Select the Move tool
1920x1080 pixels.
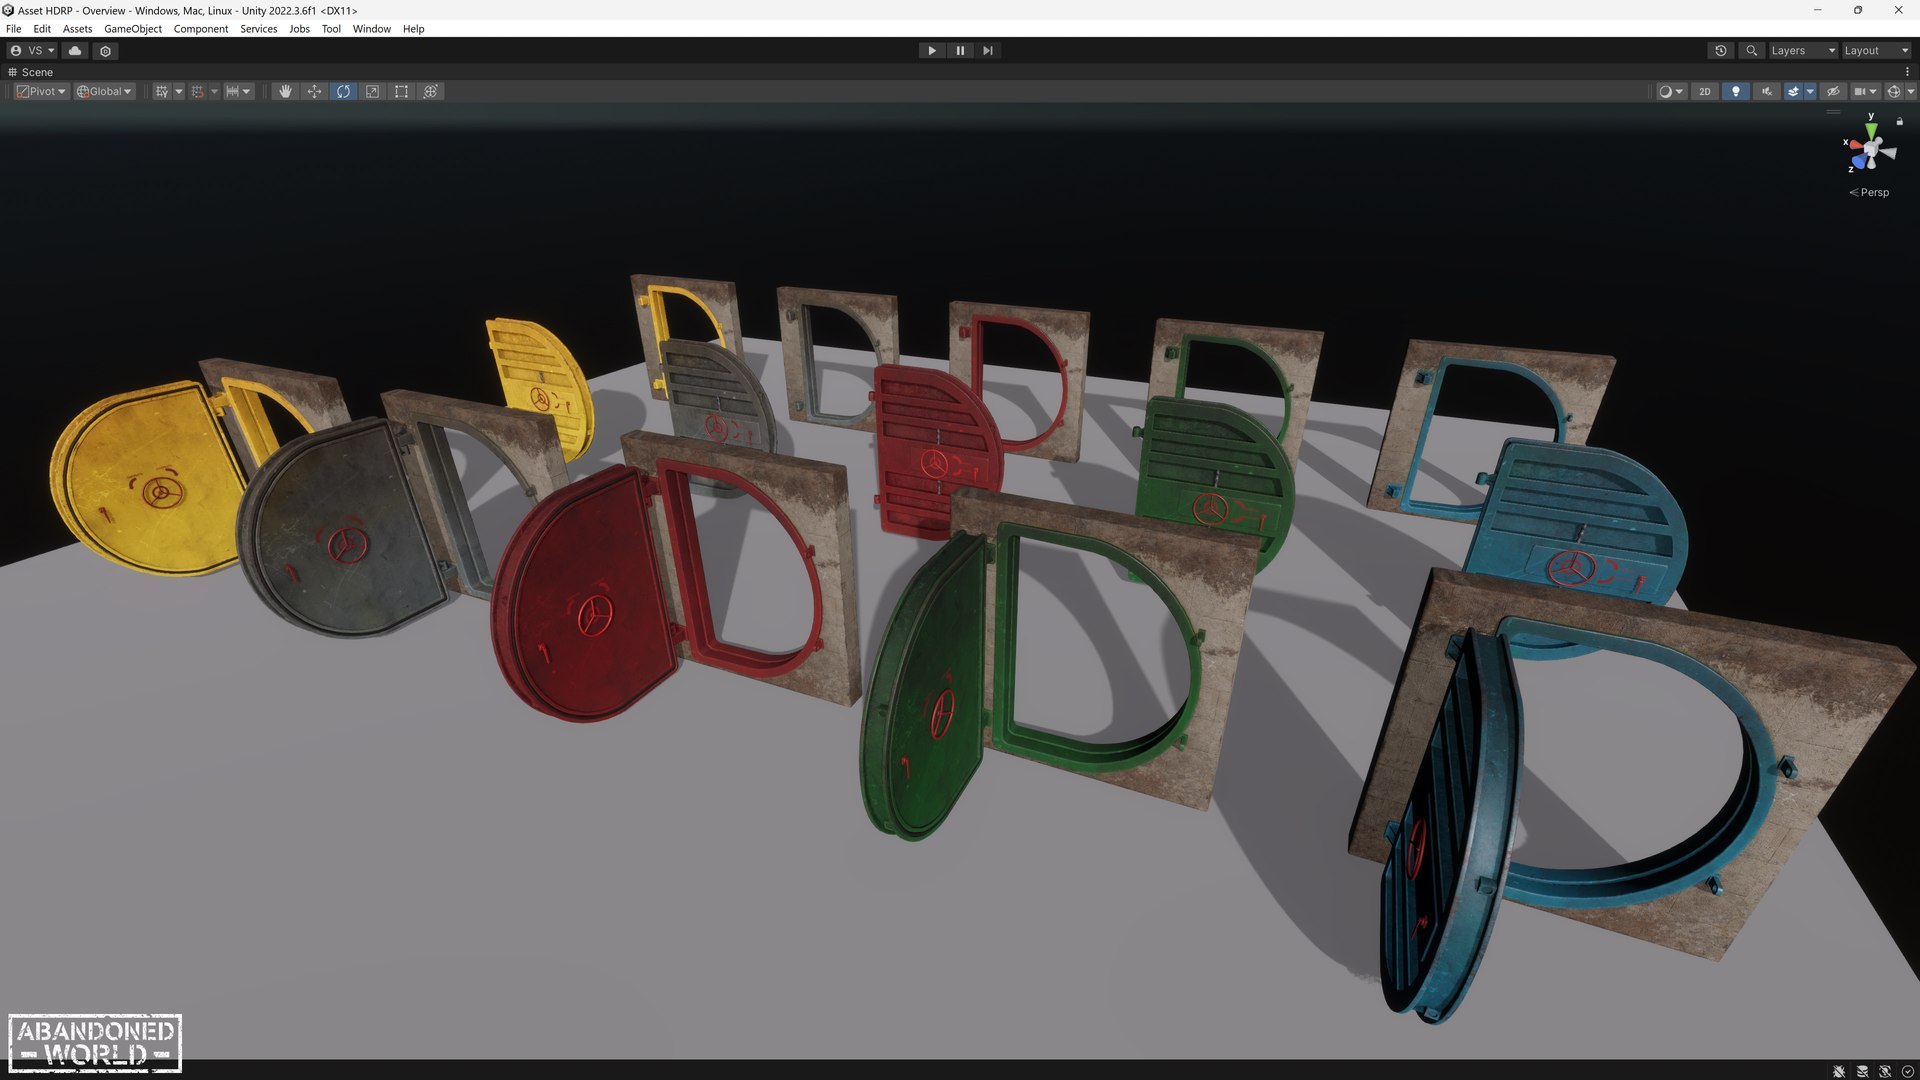pyautogui.click(x=314, y=91)
